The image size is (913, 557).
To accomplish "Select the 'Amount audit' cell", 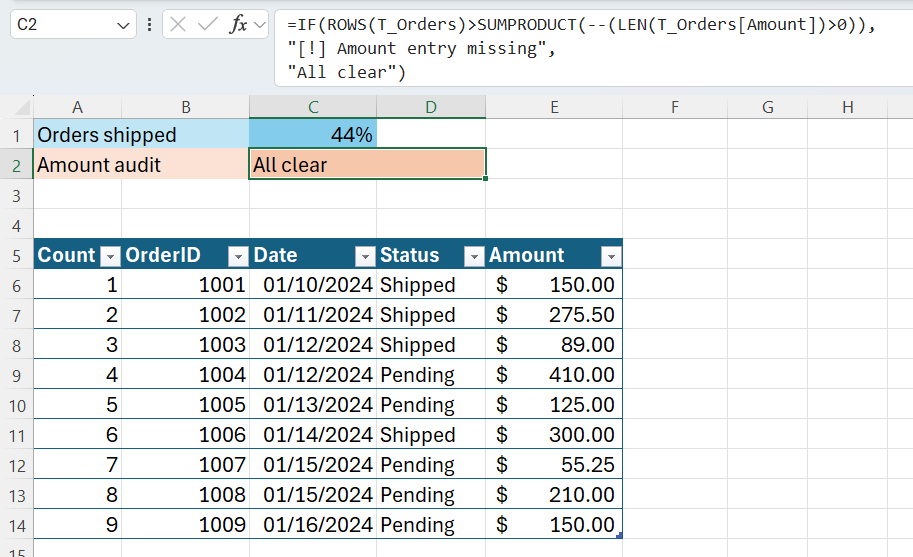I will coord(141,165).
